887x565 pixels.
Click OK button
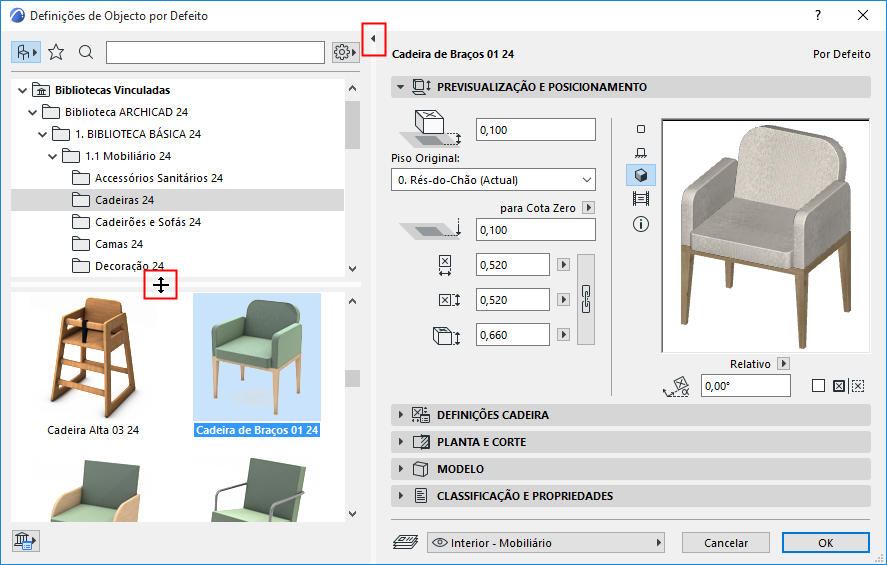(x=825, y=543)
